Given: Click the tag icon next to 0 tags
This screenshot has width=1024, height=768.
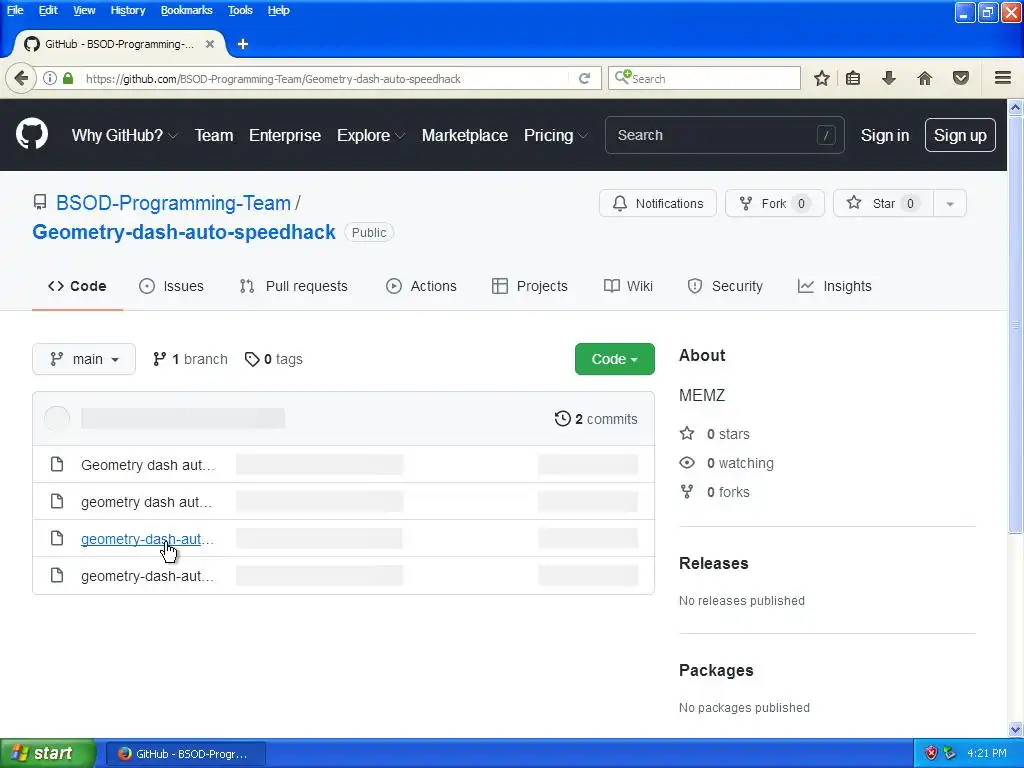Looking at the screenshot, I should pos(252,359).
